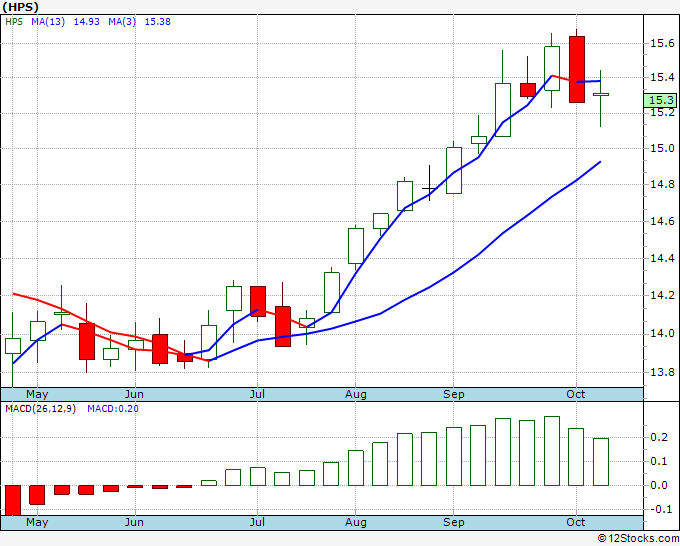The image size is (680, 546).
Task: Click Oct on the MACD panel time axis
Action: [575, 522]
